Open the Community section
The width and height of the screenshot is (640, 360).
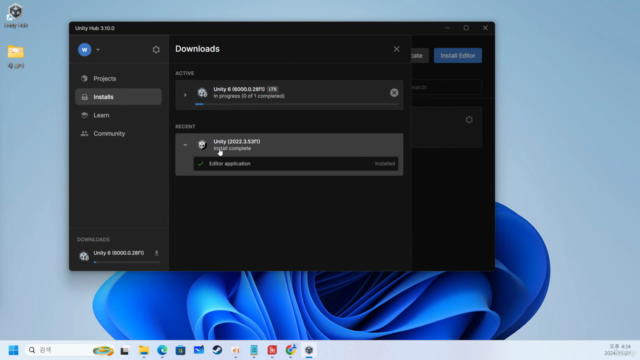118,133
